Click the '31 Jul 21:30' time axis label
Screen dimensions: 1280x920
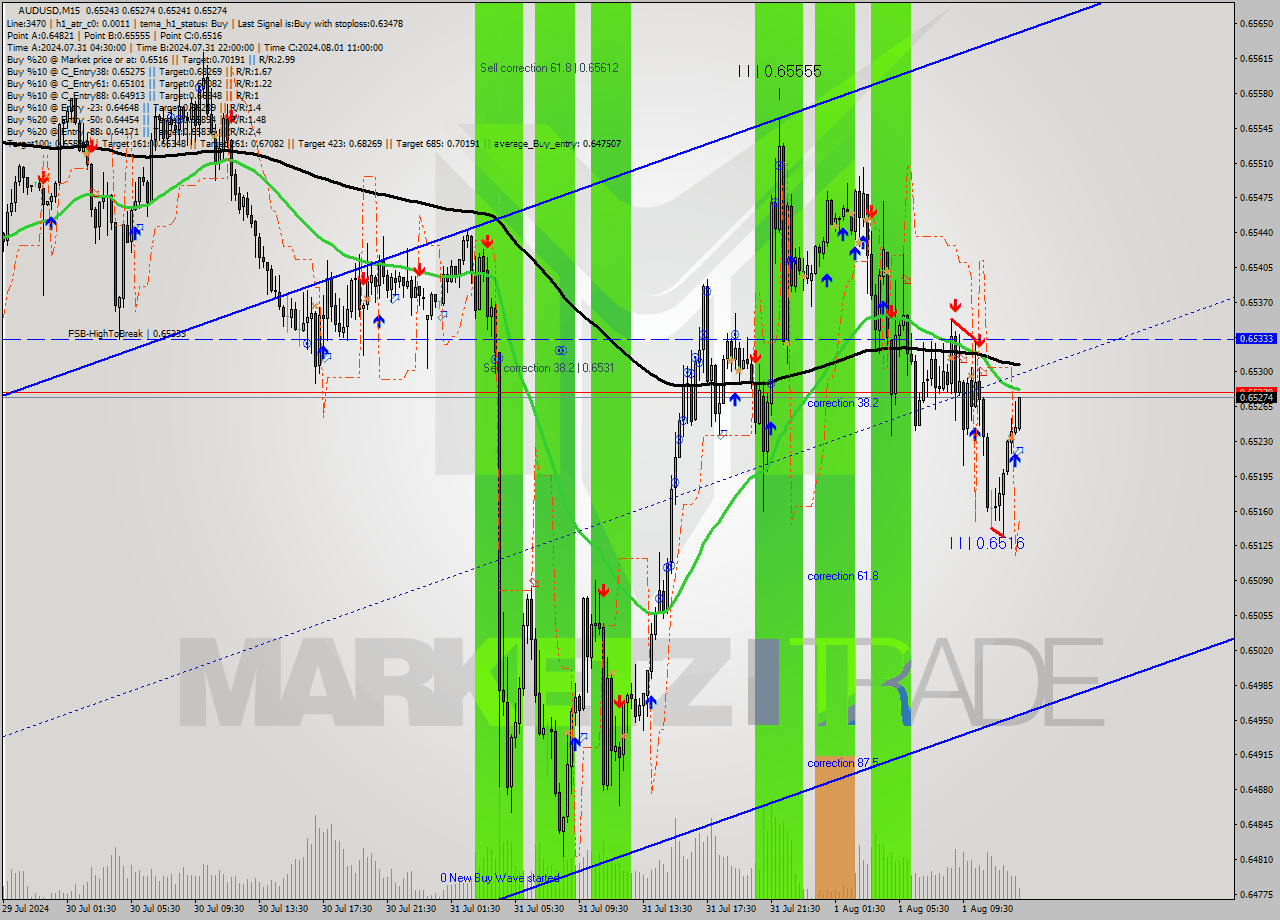click(x=794, y=909)
